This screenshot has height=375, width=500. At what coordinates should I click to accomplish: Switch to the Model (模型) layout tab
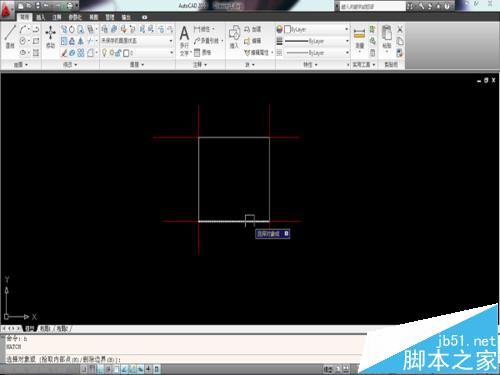30,329
